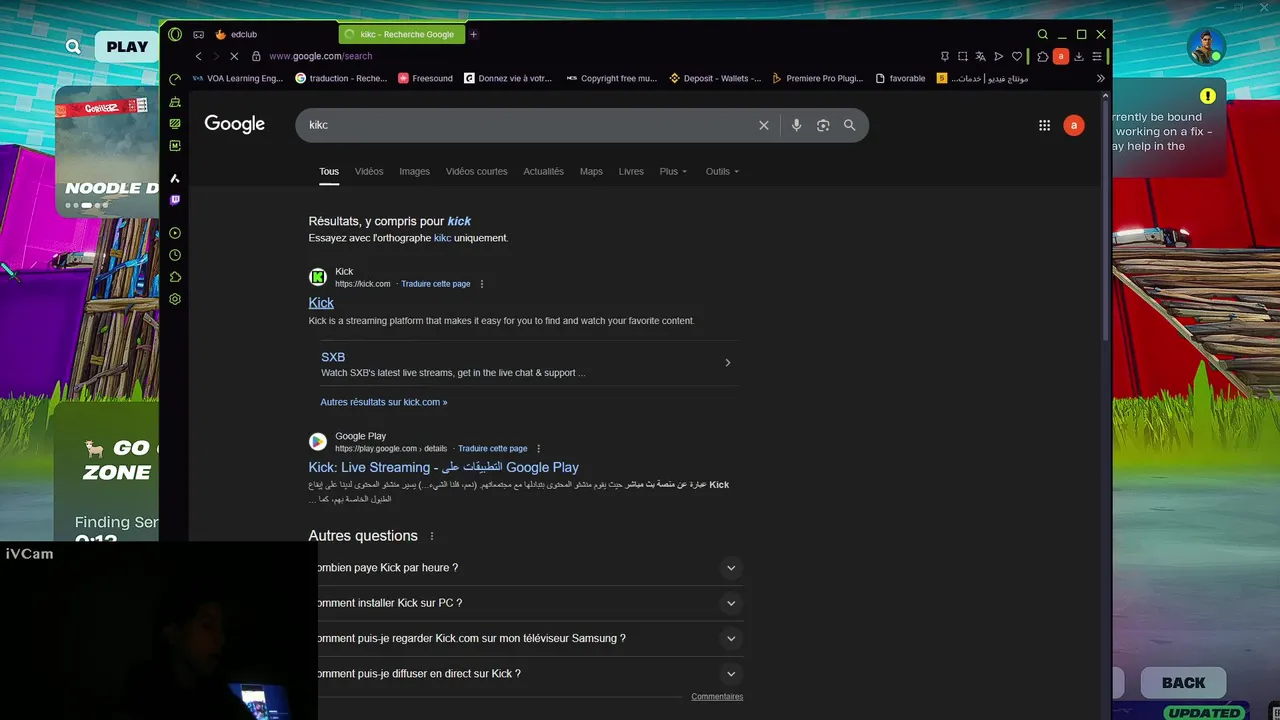Open the Freesound bookmark
The height and width of the screenshot is (720, 1280).
[x=425, y=78]
